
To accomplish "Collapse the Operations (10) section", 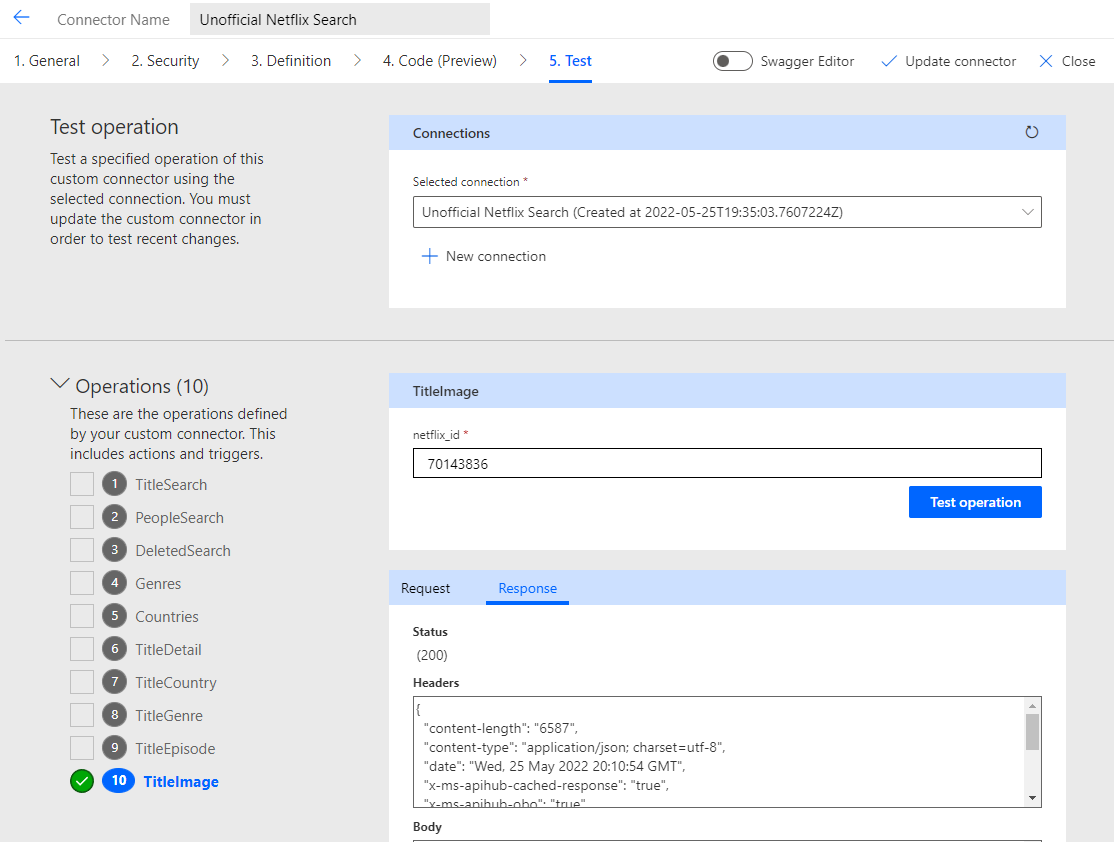I will point(60,384).
